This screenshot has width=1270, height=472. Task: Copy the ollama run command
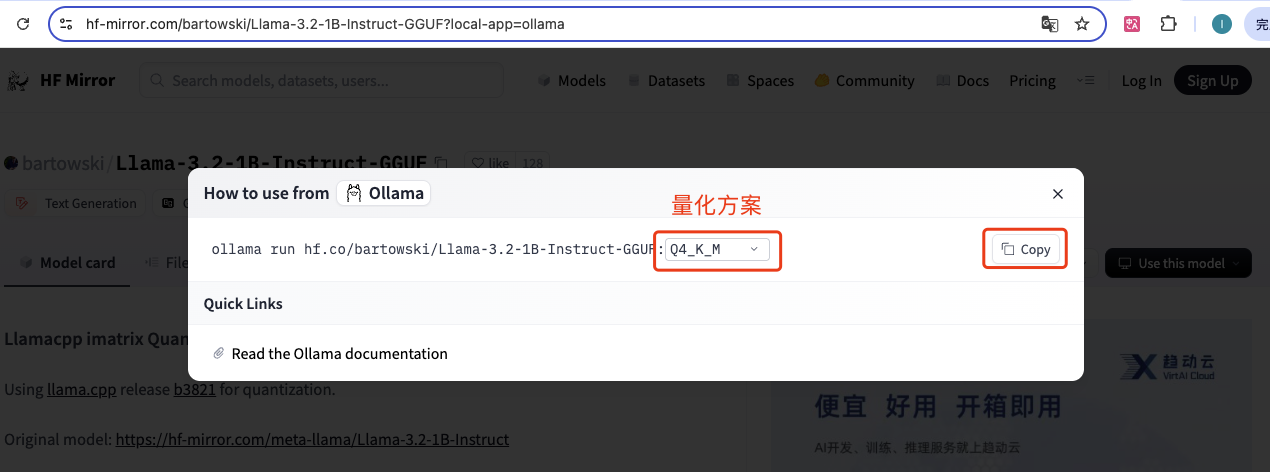click(x=1026, y=249)
